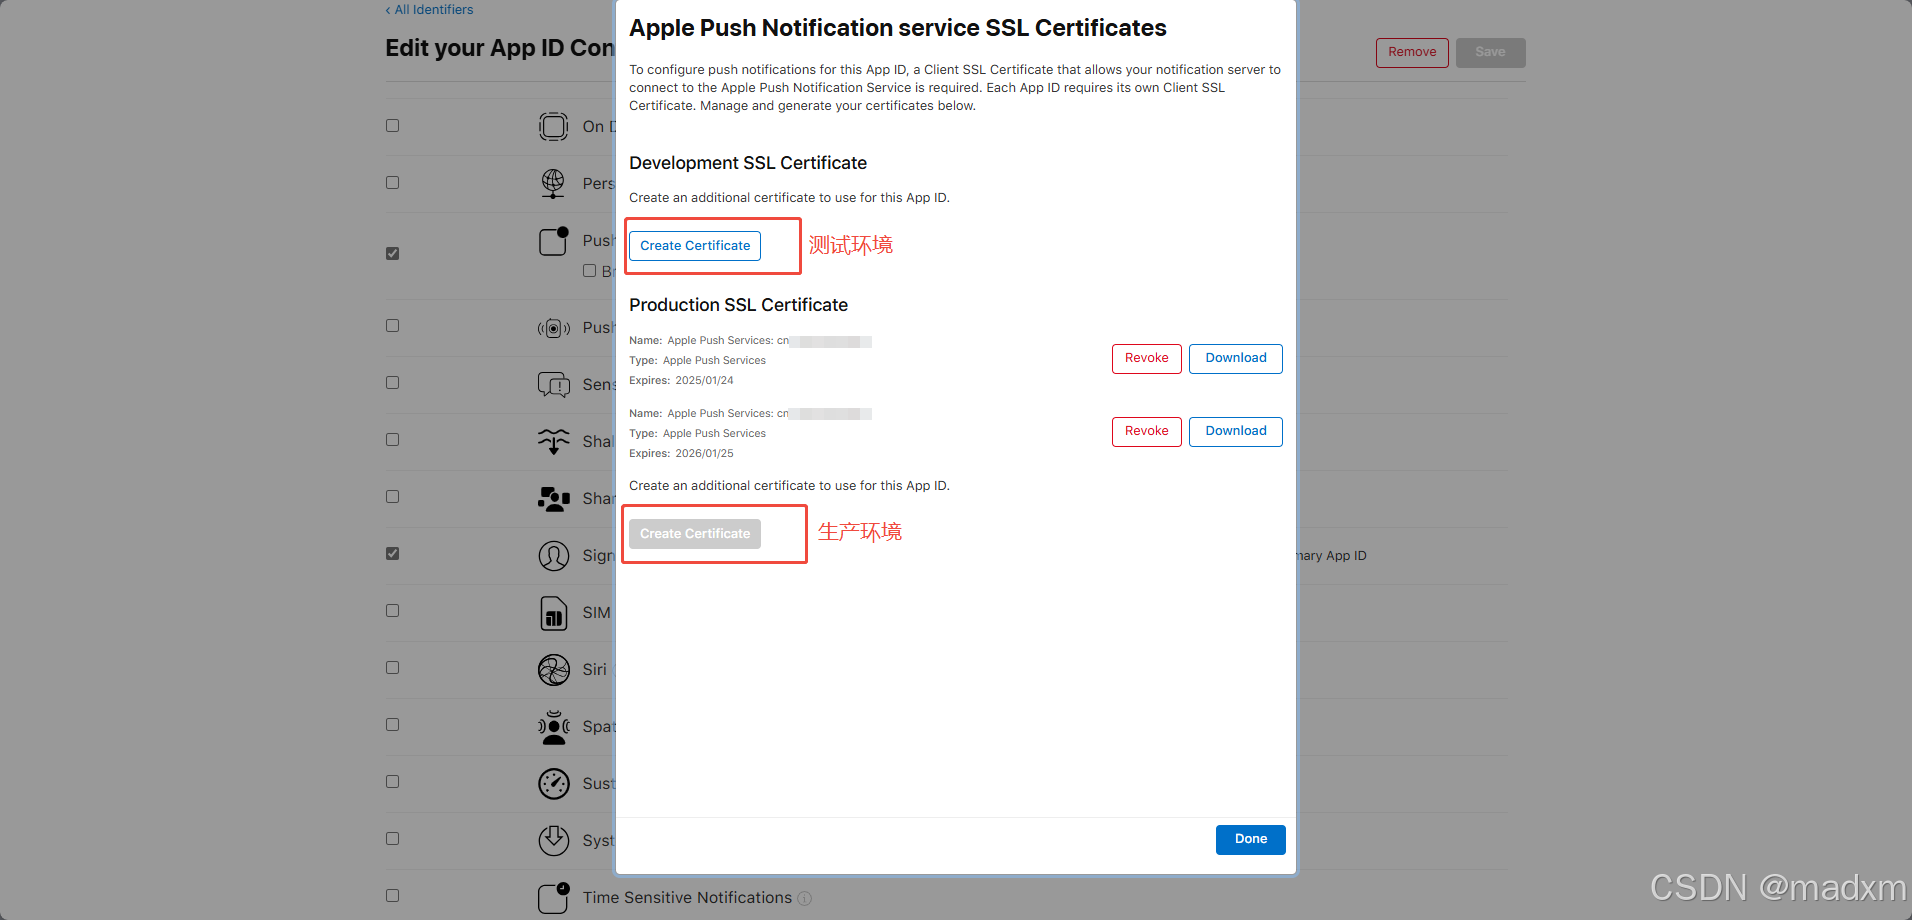1912x920 pixels.
Task: Click the Spatial Audio capability icon
Action: (x=553, y=727)
